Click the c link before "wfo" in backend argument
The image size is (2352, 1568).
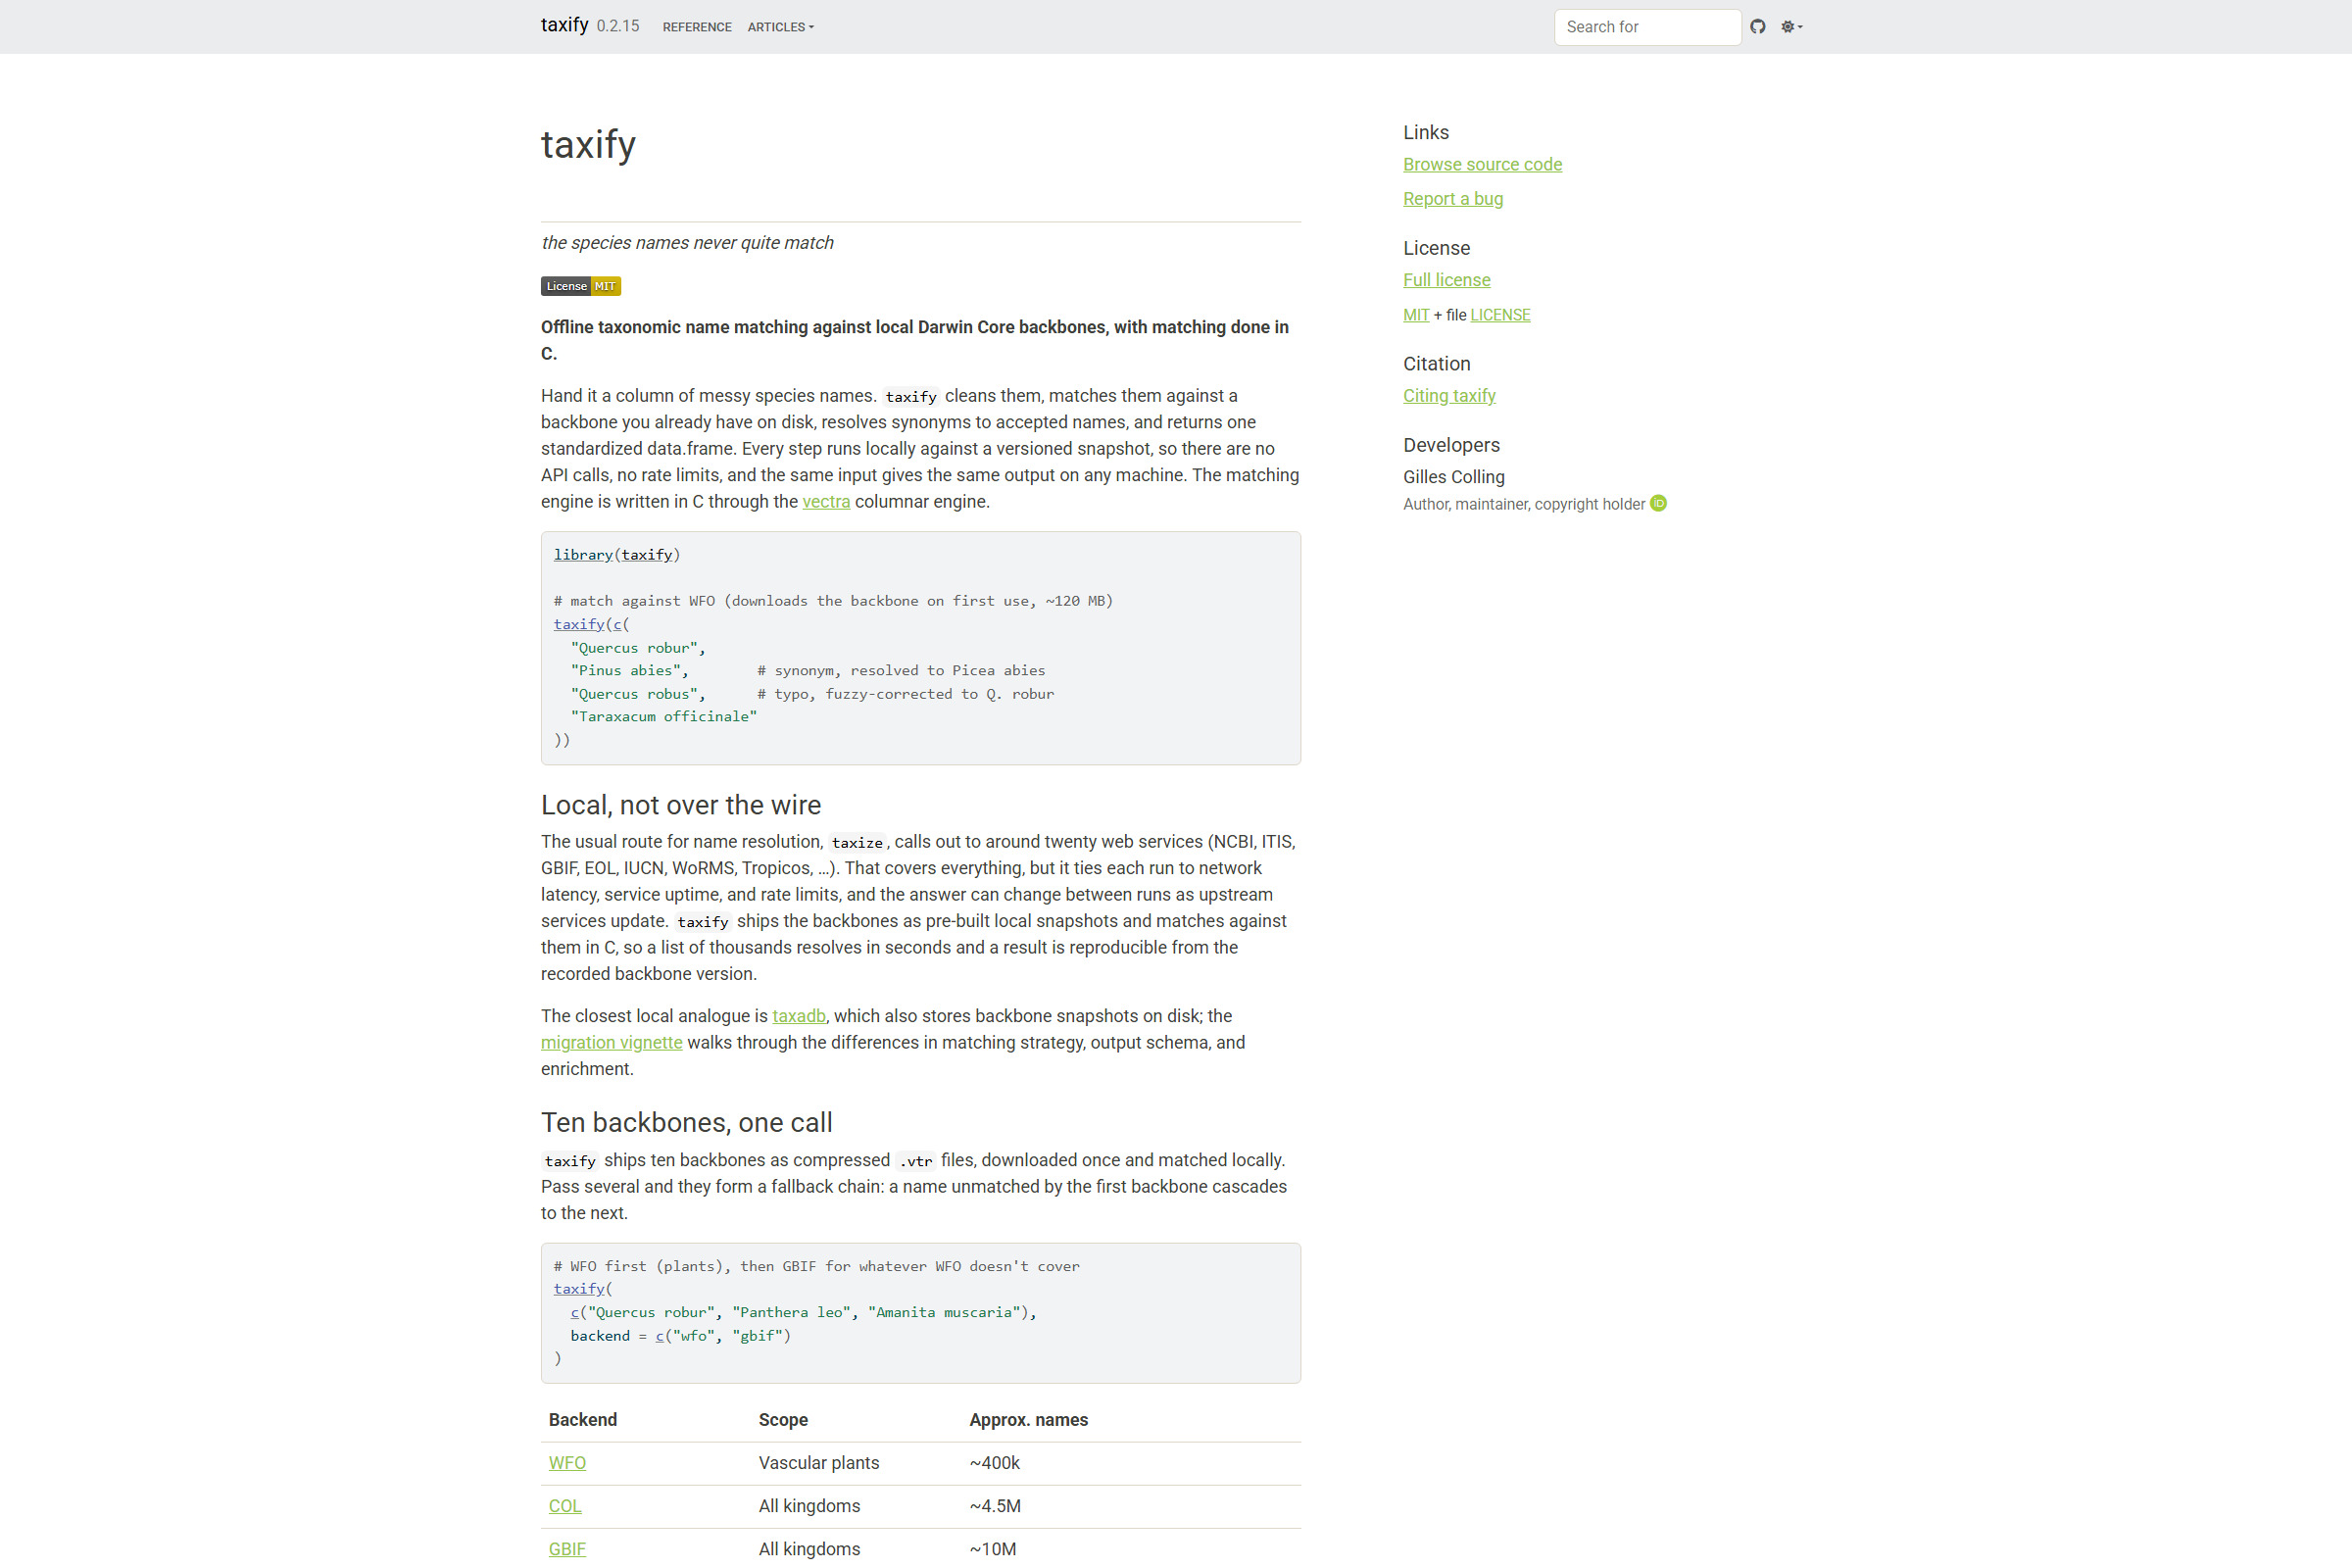click(660, 1336)
